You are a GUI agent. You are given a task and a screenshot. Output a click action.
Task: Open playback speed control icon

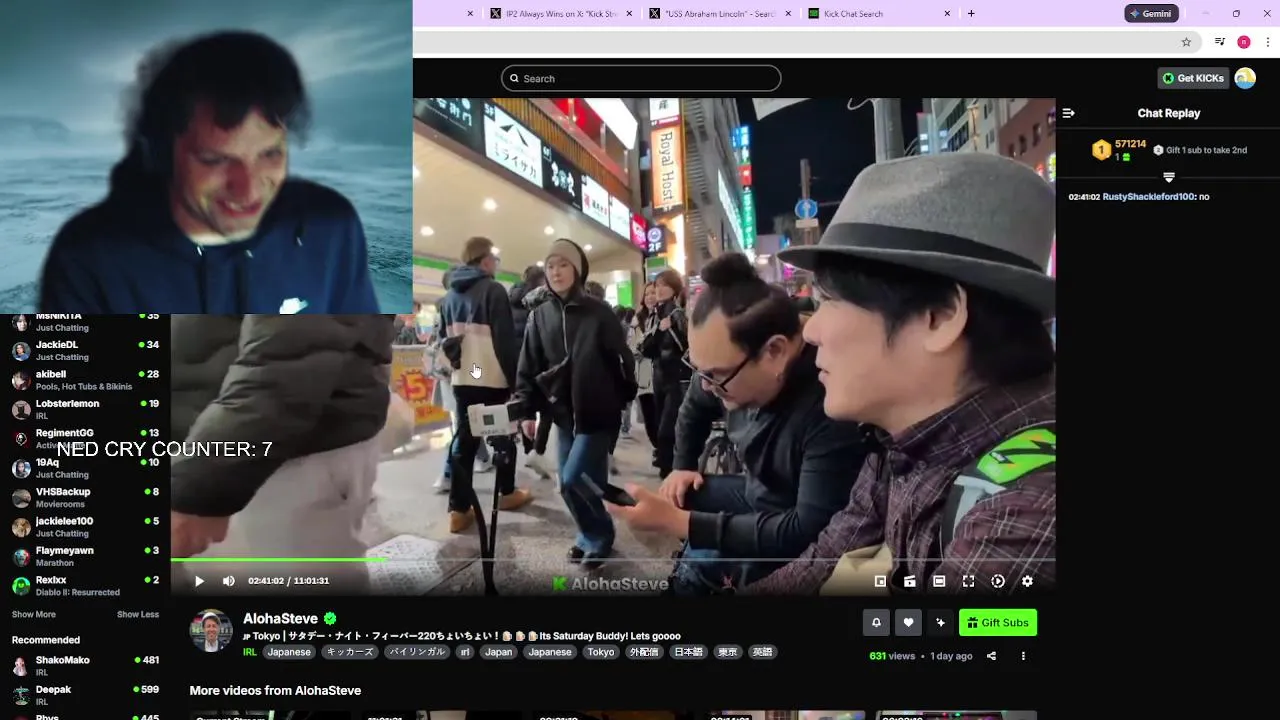[998, 581]
